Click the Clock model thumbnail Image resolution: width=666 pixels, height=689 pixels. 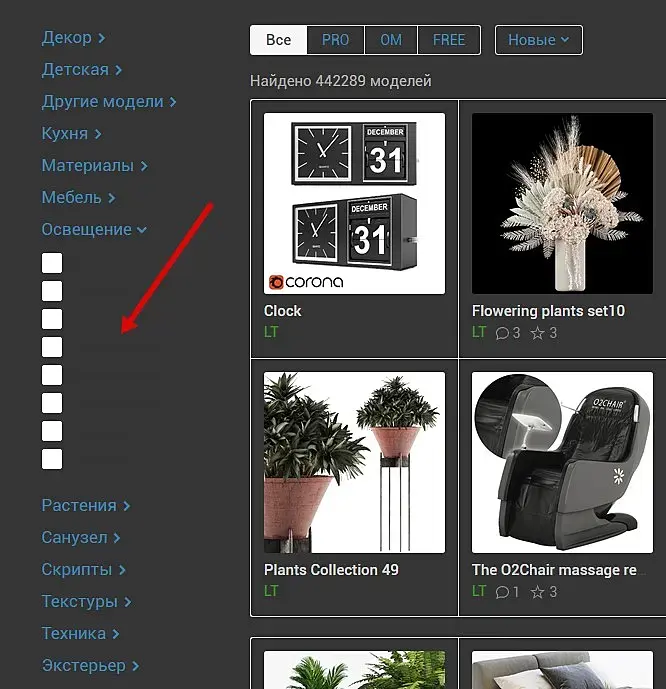pos(354,203)
